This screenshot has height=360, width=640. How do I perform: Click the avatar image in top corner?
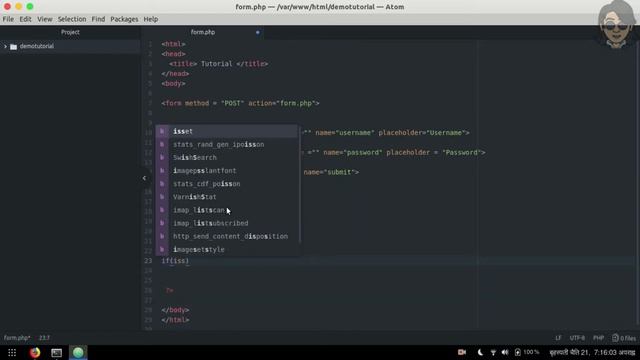pos(616,25)
